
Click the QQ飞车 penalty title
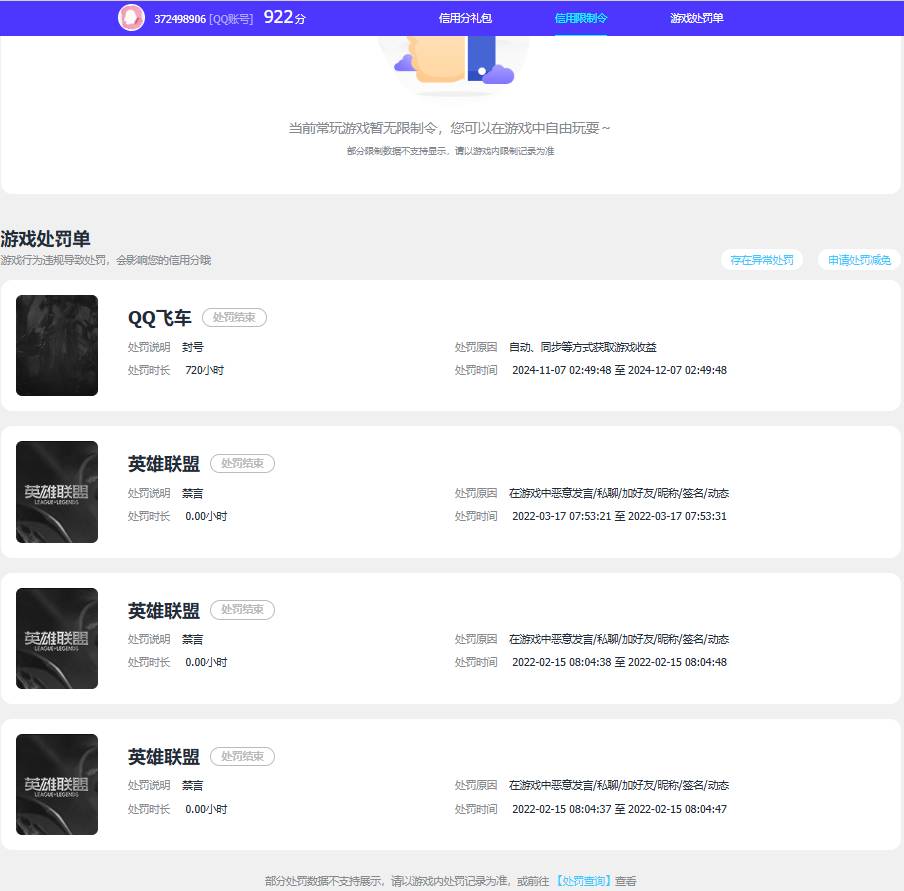click(x=159, y=318)
